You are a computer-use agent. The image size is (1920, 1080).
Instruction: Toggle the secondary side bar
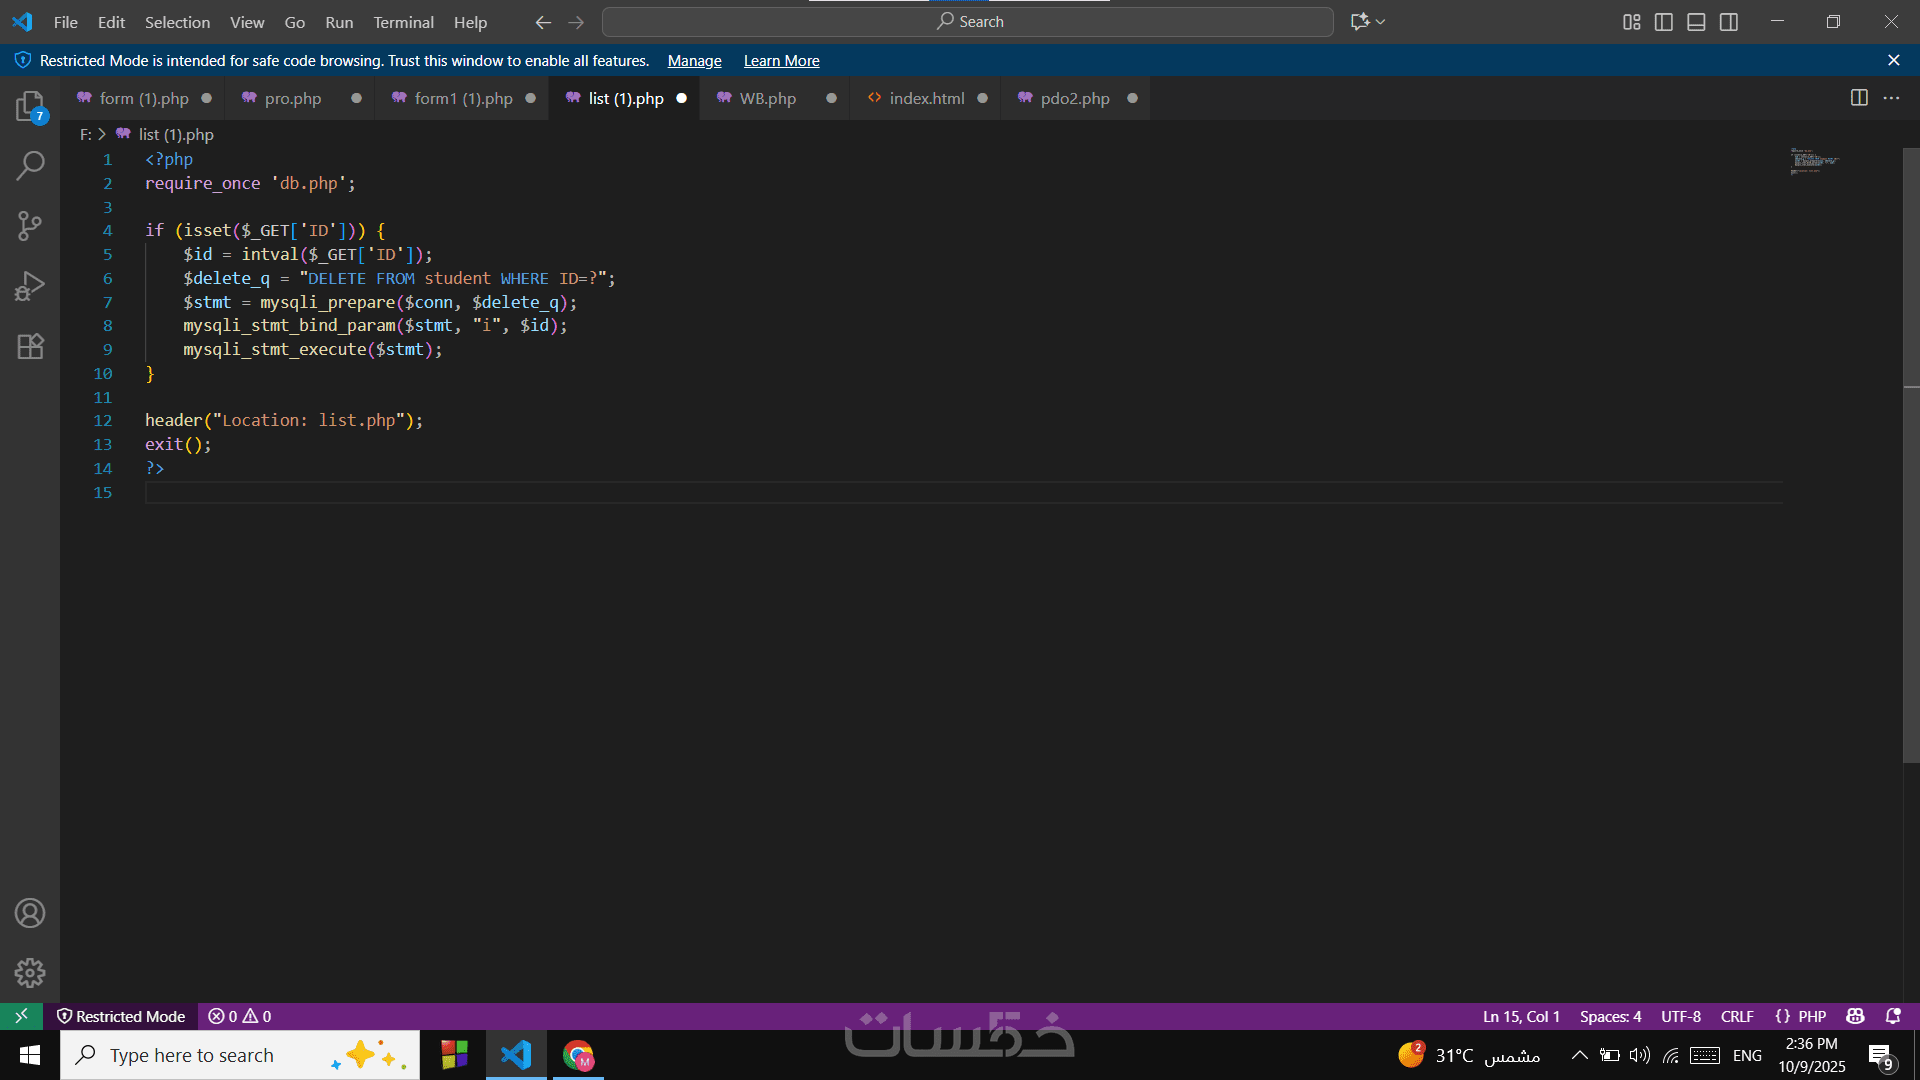[1729, 22]
